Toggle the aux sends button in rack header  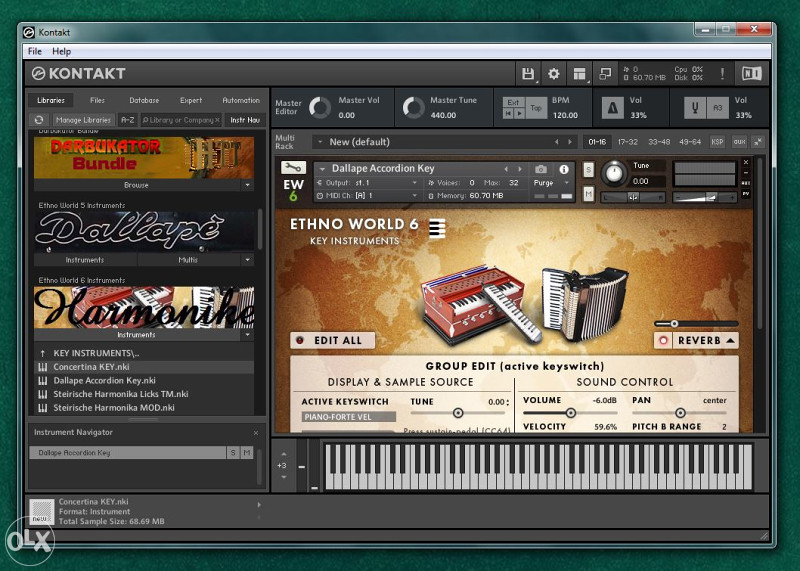[739, 142]
